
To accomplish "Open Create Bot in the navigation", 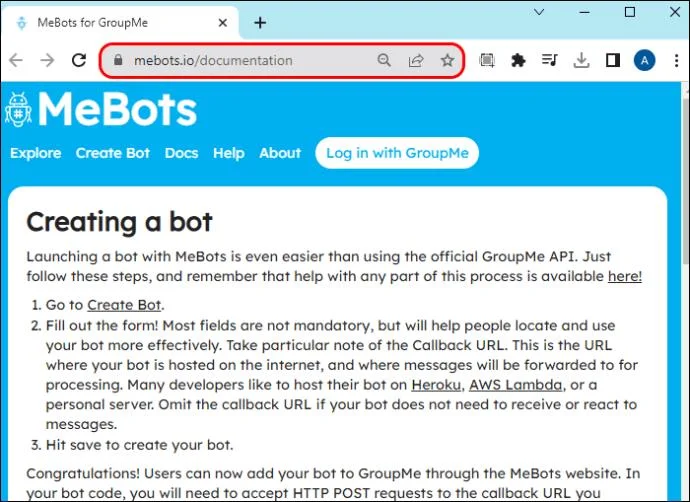I will click(x=113, y=153).
